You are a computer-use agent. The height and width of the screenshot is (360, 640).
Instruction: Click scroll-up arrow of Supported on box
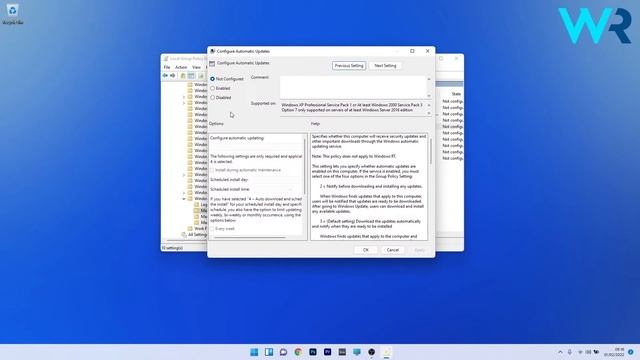point(429,105)
